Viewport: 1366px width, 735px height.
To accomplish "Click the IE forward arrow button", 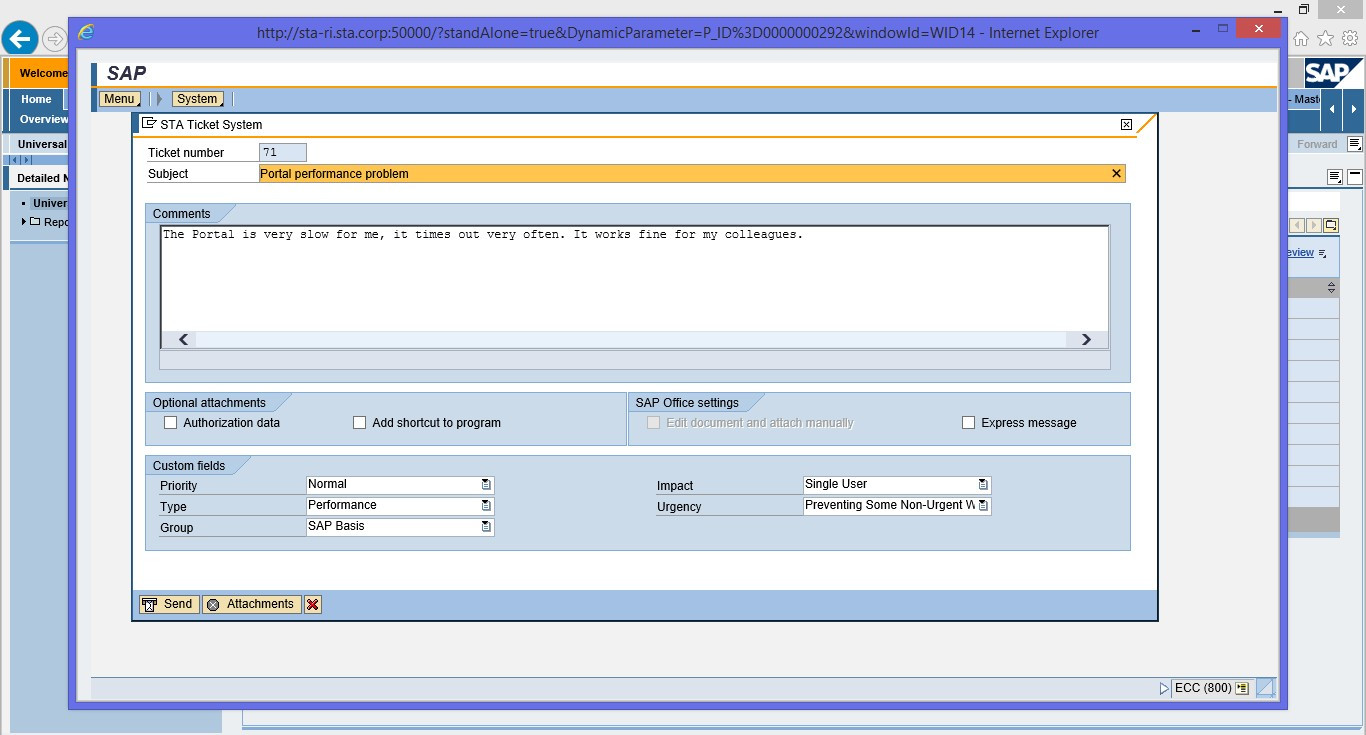I will 55,39.
